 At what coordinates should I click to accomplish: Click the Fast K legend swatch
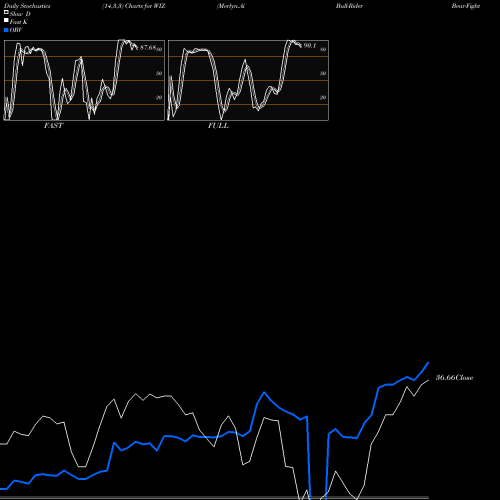(x=6, y=21)
